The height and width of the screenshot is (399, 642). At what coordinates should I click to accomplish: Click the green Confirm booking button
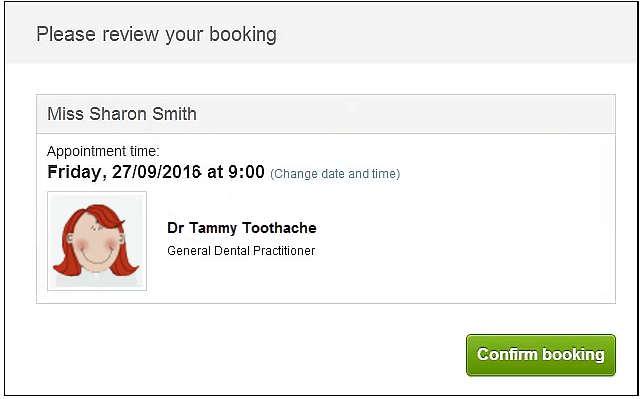pyautogui.click(x=540, y=355)
